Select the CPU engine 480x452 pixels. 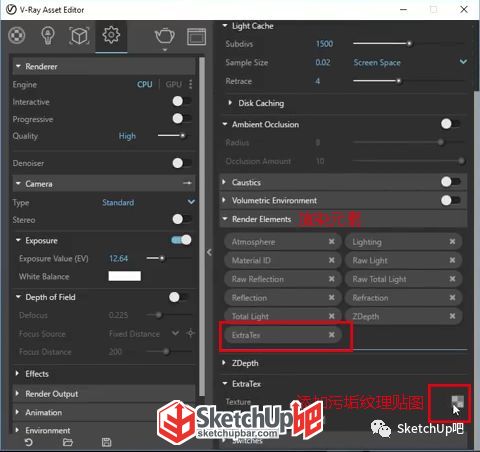click(x=145, y=84)
